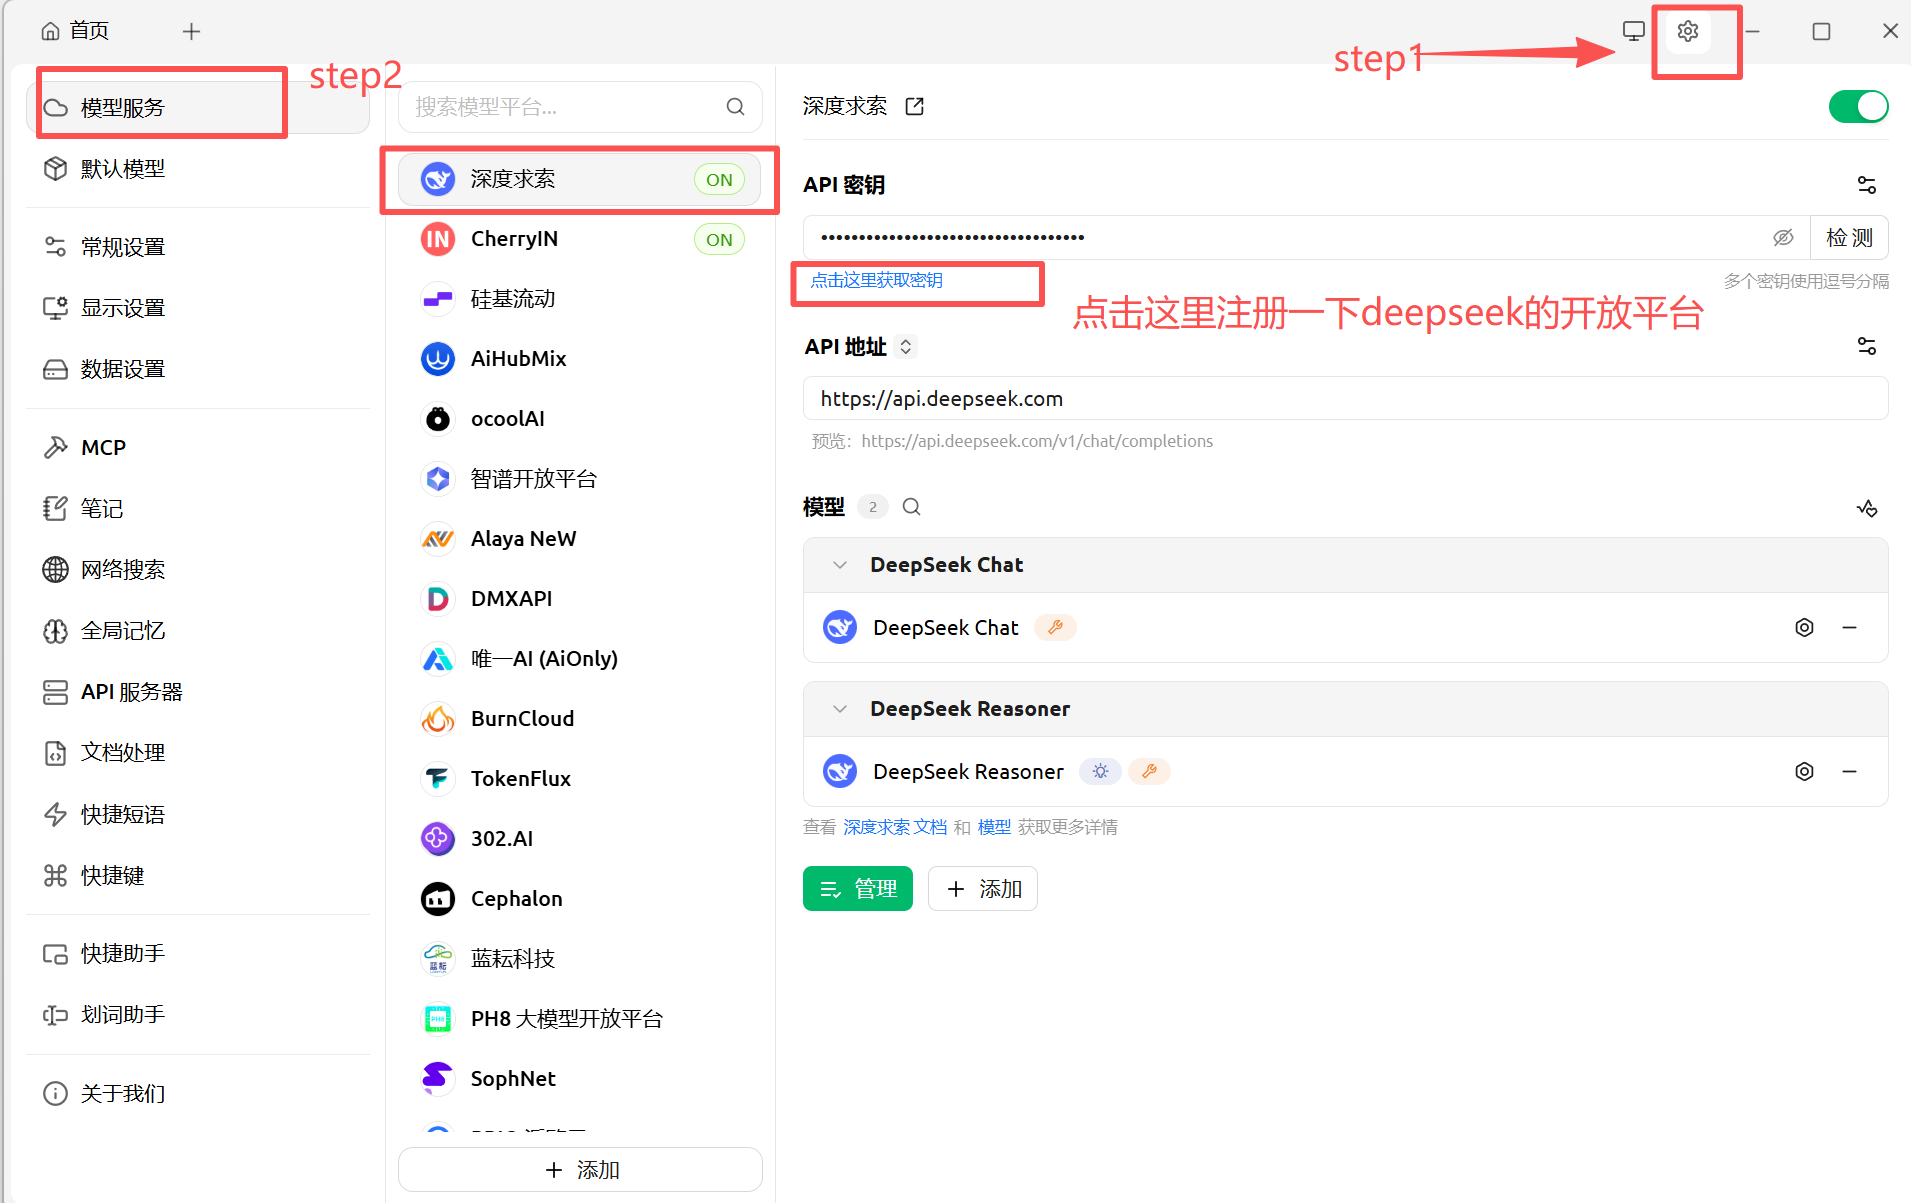Collapse the DeepSeek Reasoner group

[x=840, y=709]
